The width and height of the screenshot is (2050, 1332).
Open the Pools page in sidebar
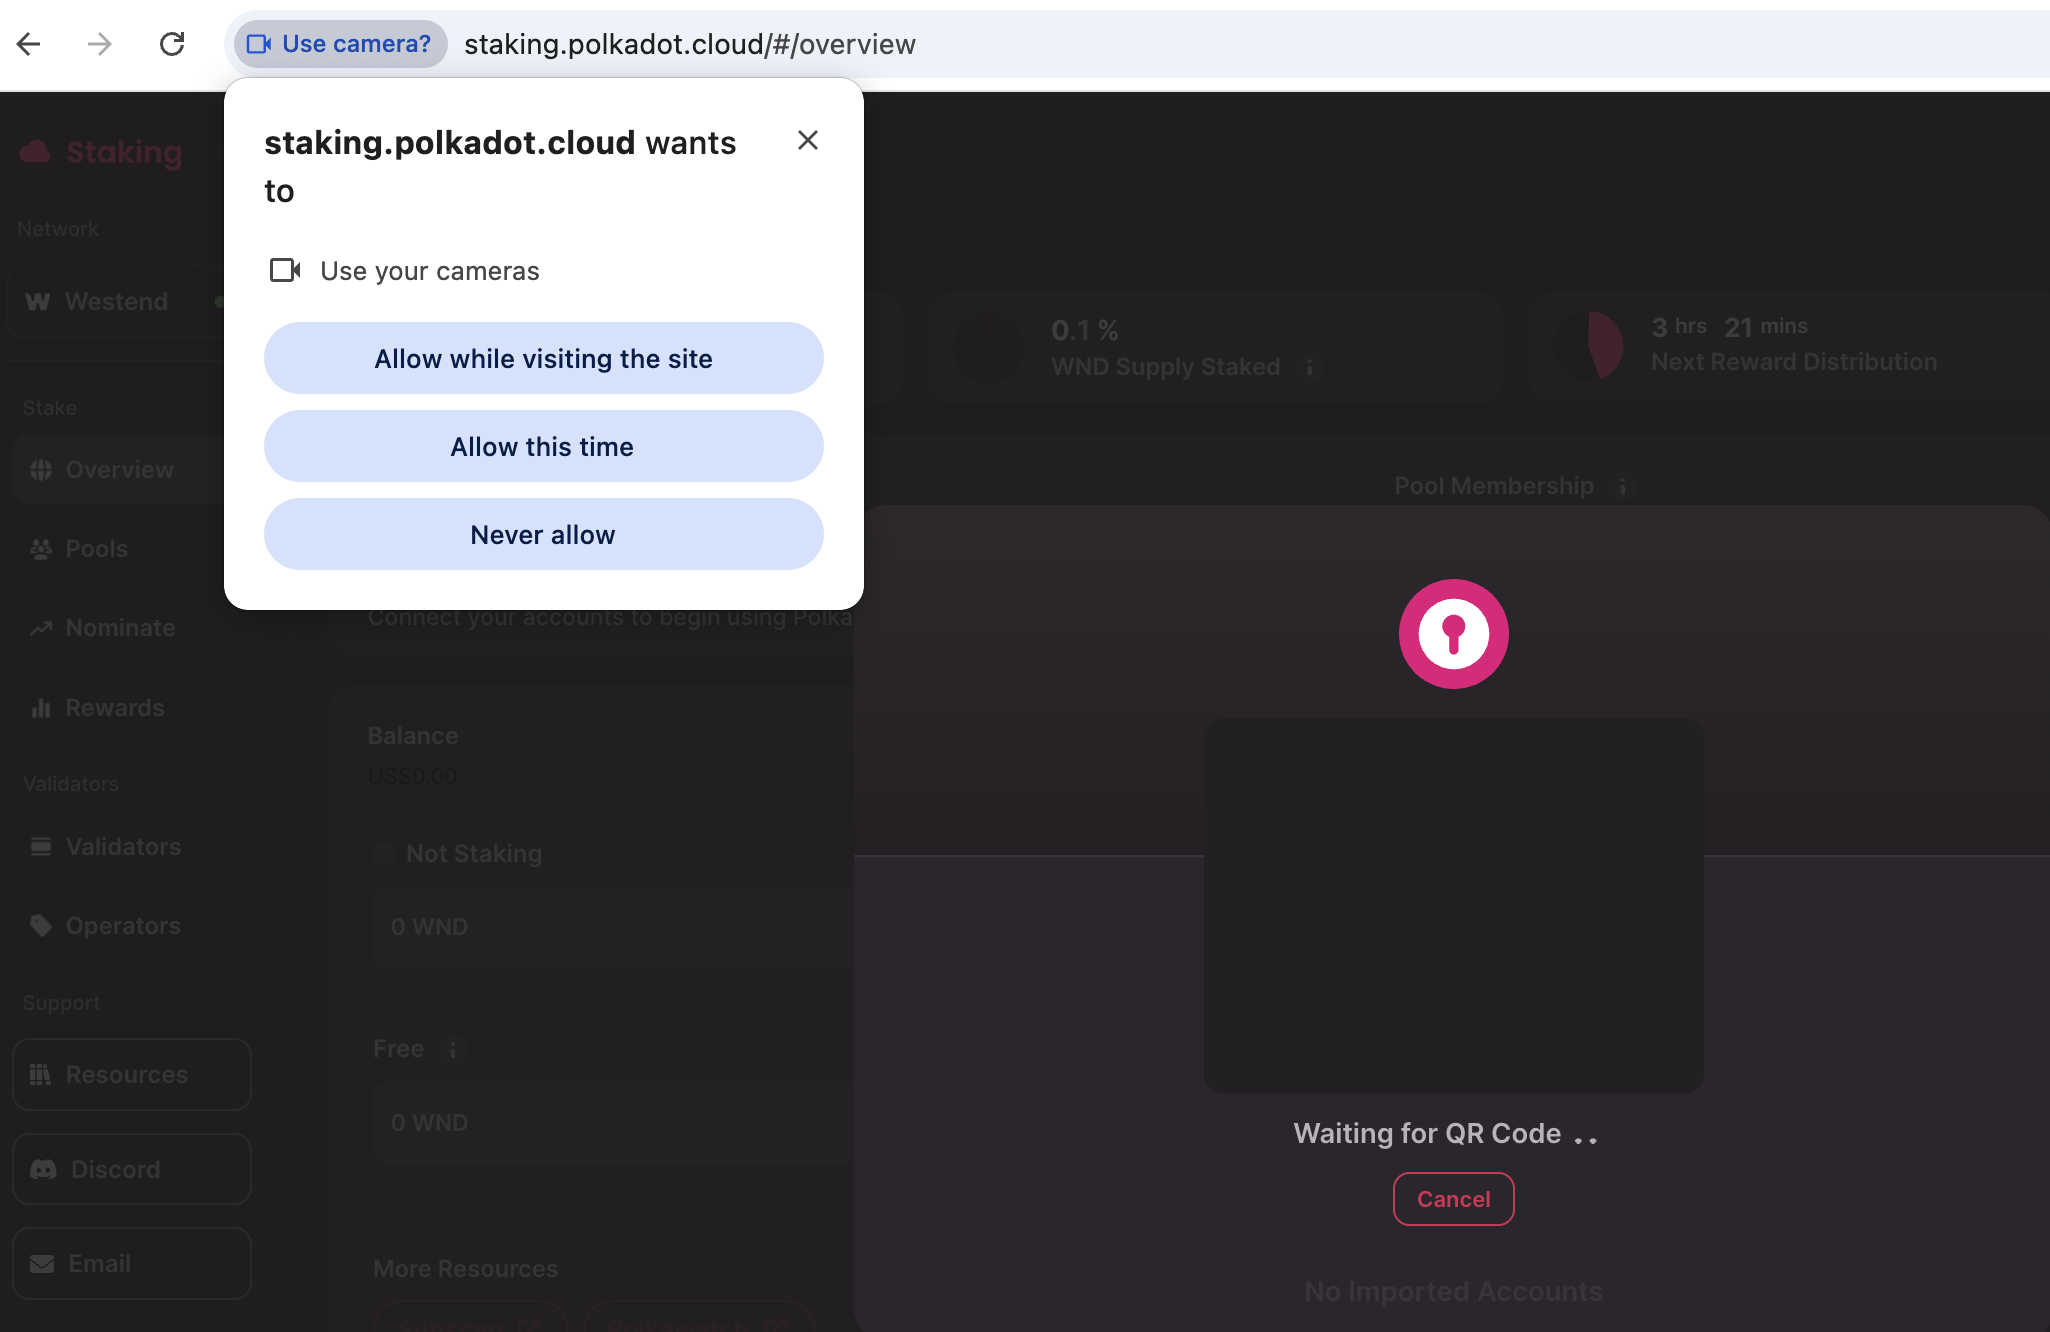[96, 549]
